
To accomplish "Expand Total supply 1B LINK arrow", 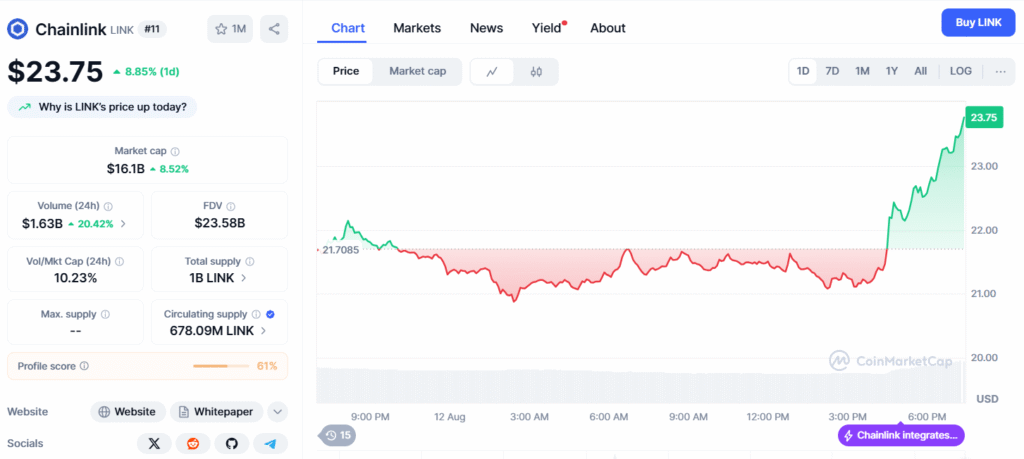I will pos(244,277).
